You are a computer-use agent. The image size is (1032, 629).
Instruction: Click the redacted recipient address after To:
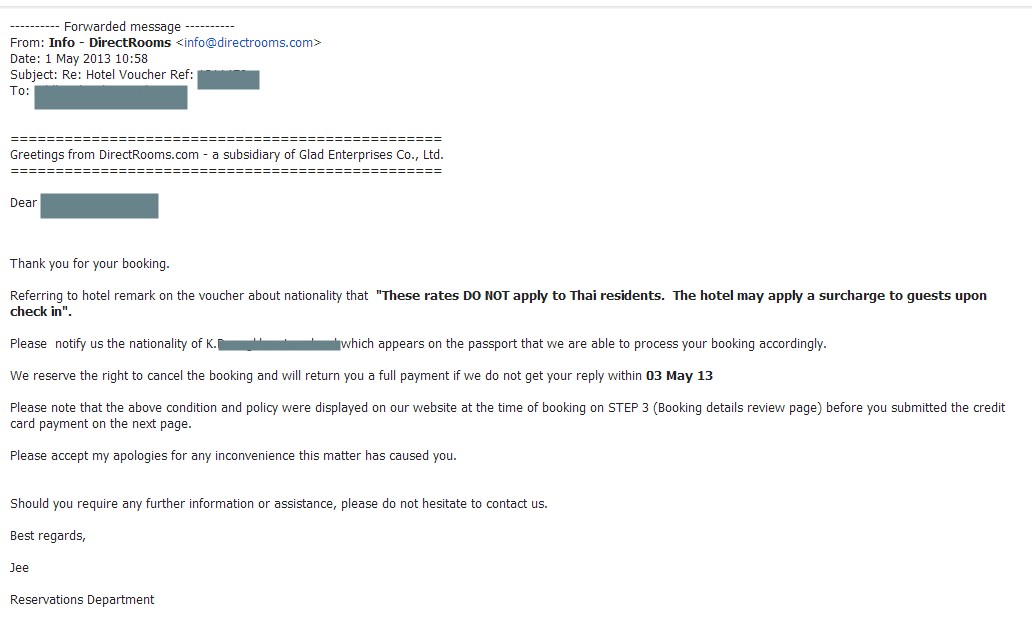pos(111,97)
